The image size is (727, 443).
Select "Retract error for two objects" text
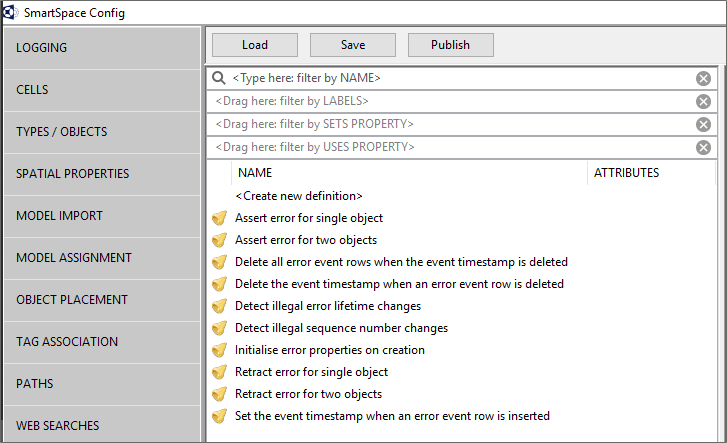point(308,394)
